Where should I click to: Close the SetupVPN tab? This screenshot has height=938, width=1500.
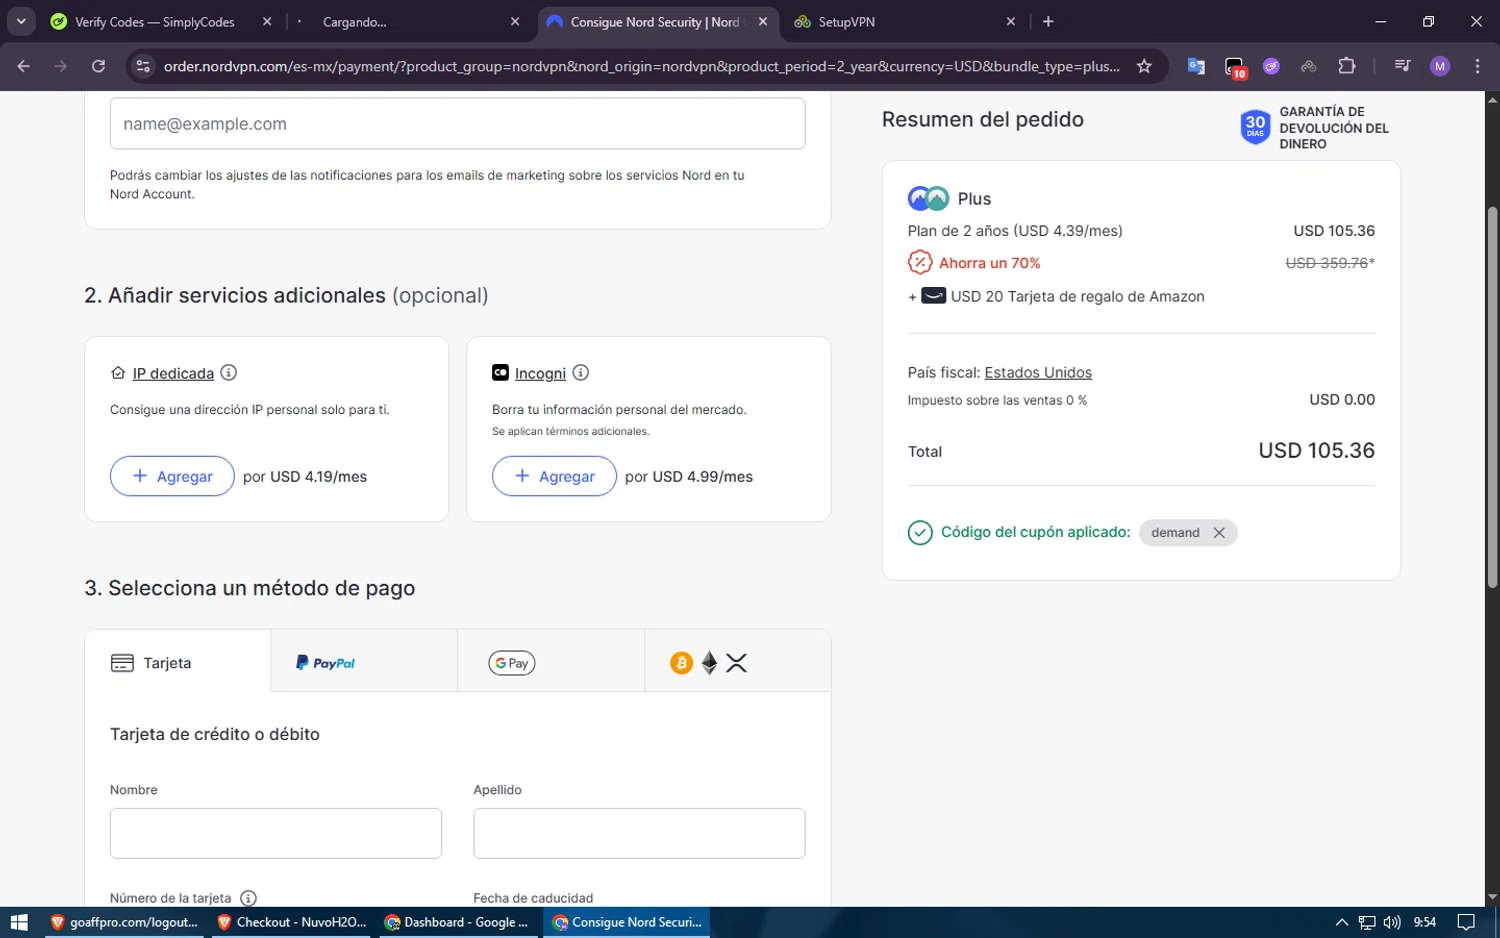click(1011, 22)
